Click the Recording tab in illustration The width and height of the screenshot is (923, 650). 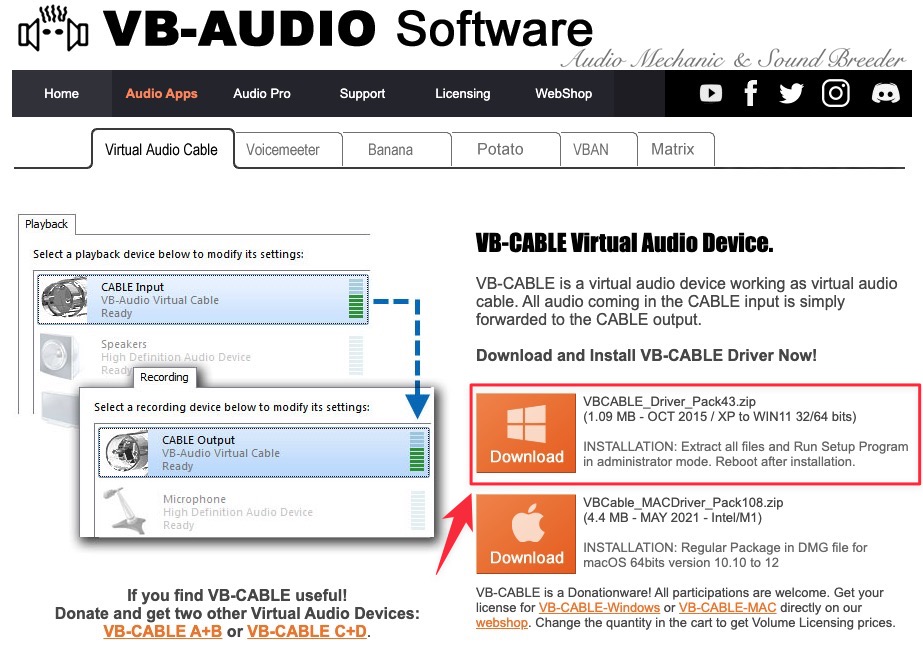click(x=164, y=377)
